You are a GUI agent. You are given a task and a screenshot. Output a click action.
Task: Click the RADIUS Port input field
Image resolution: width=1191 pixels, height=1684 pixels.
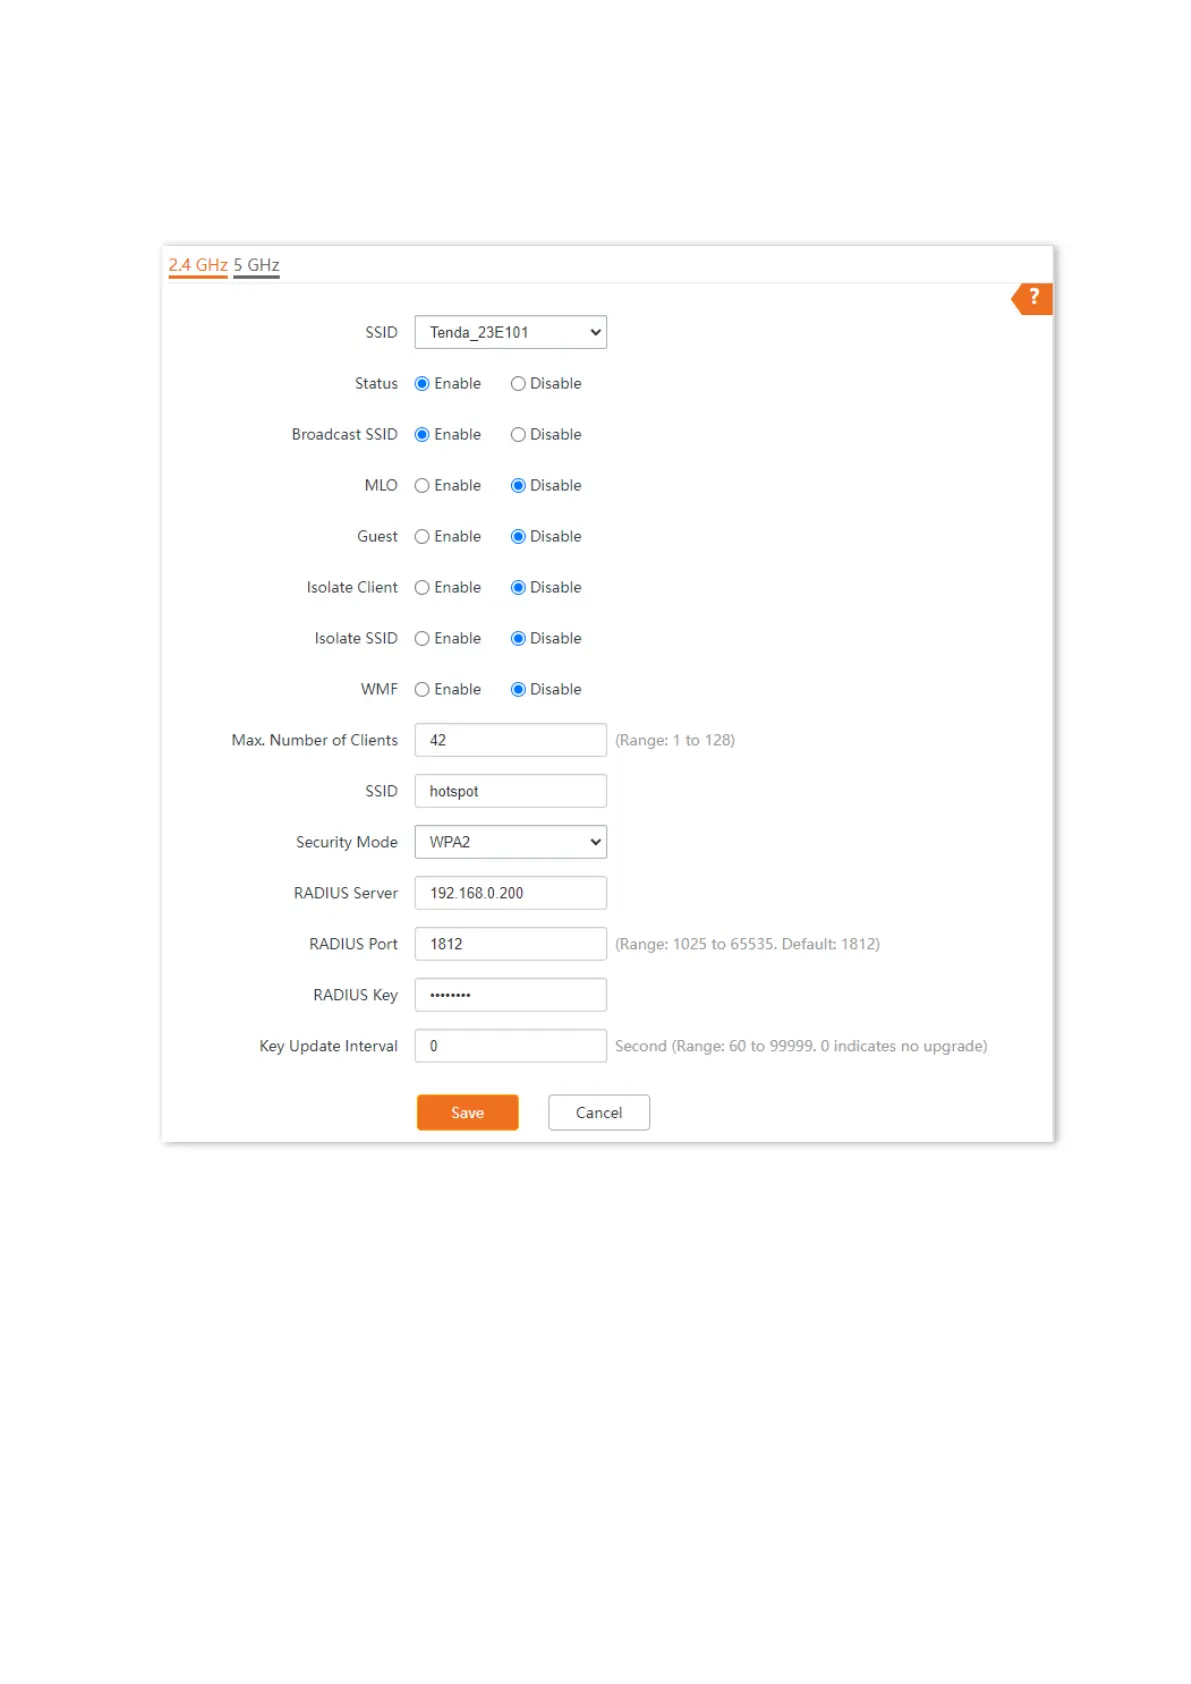(510, 944)
